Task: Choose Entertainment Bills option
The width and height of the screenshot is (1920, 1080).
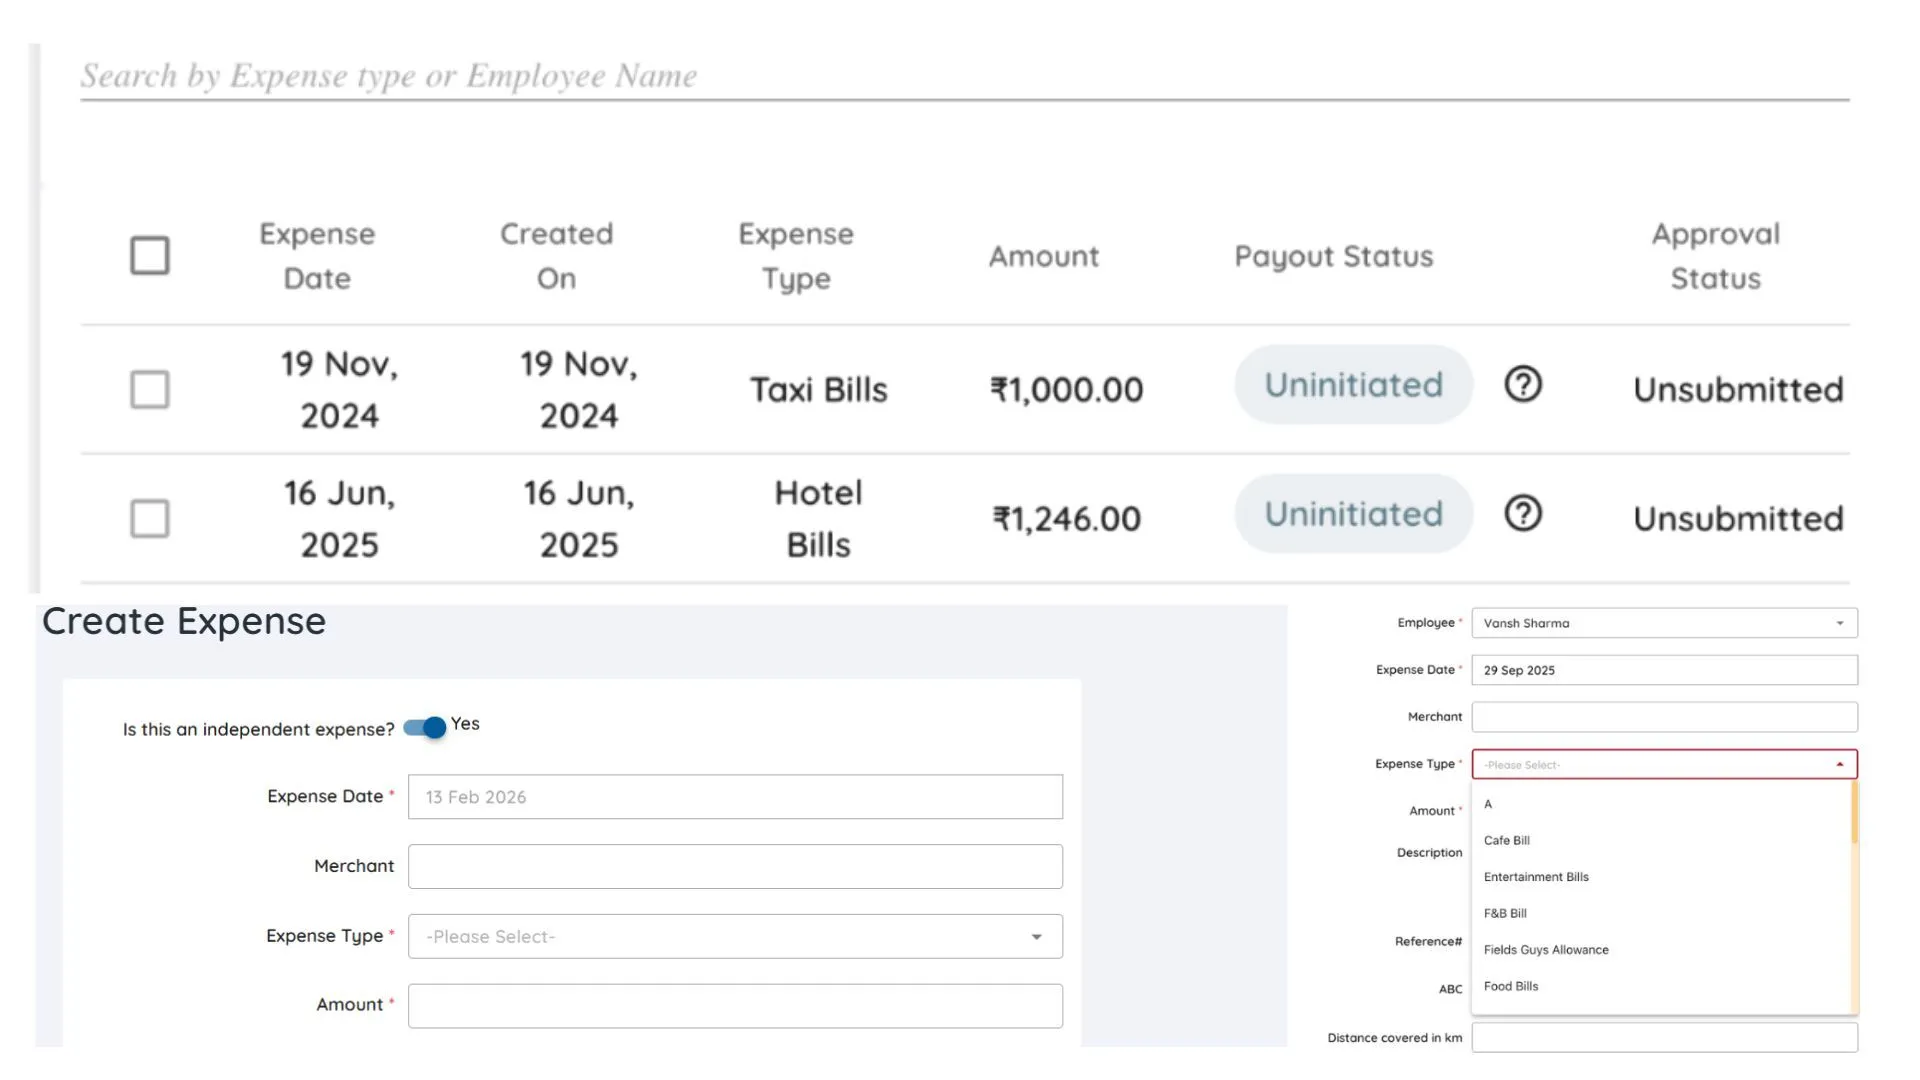Action: 1536,877
